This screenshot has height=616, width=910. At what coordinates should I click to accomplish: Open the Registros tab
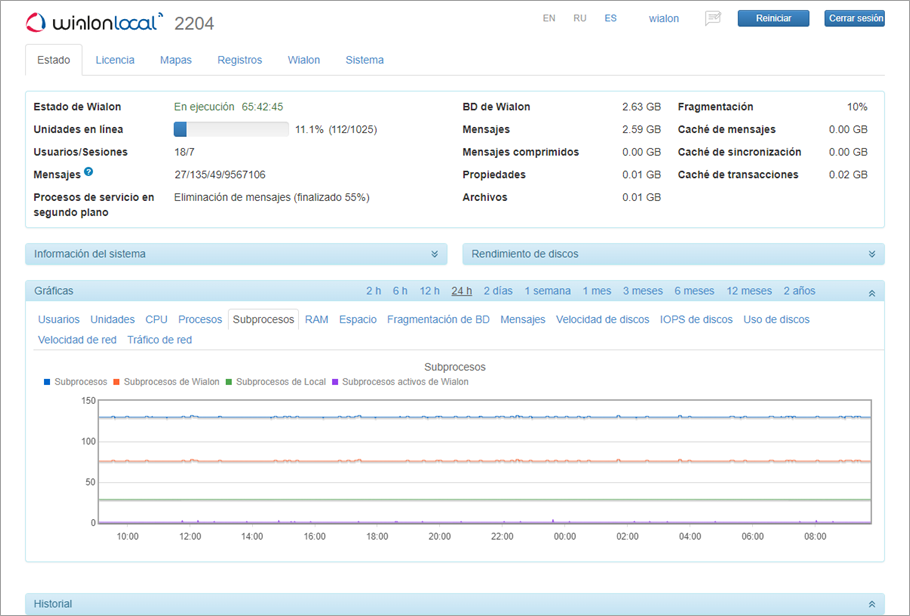point(240,60)
